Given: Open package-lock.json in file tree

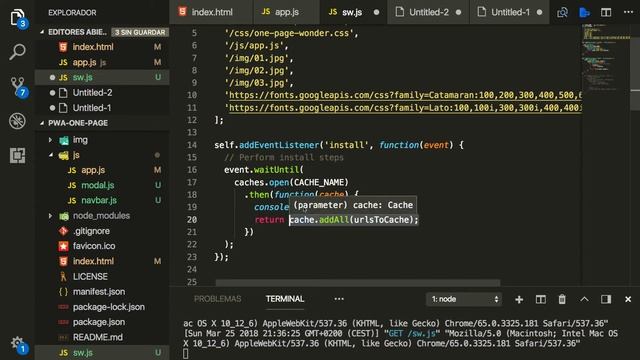Looking at the screenshot, I should 102,307.
